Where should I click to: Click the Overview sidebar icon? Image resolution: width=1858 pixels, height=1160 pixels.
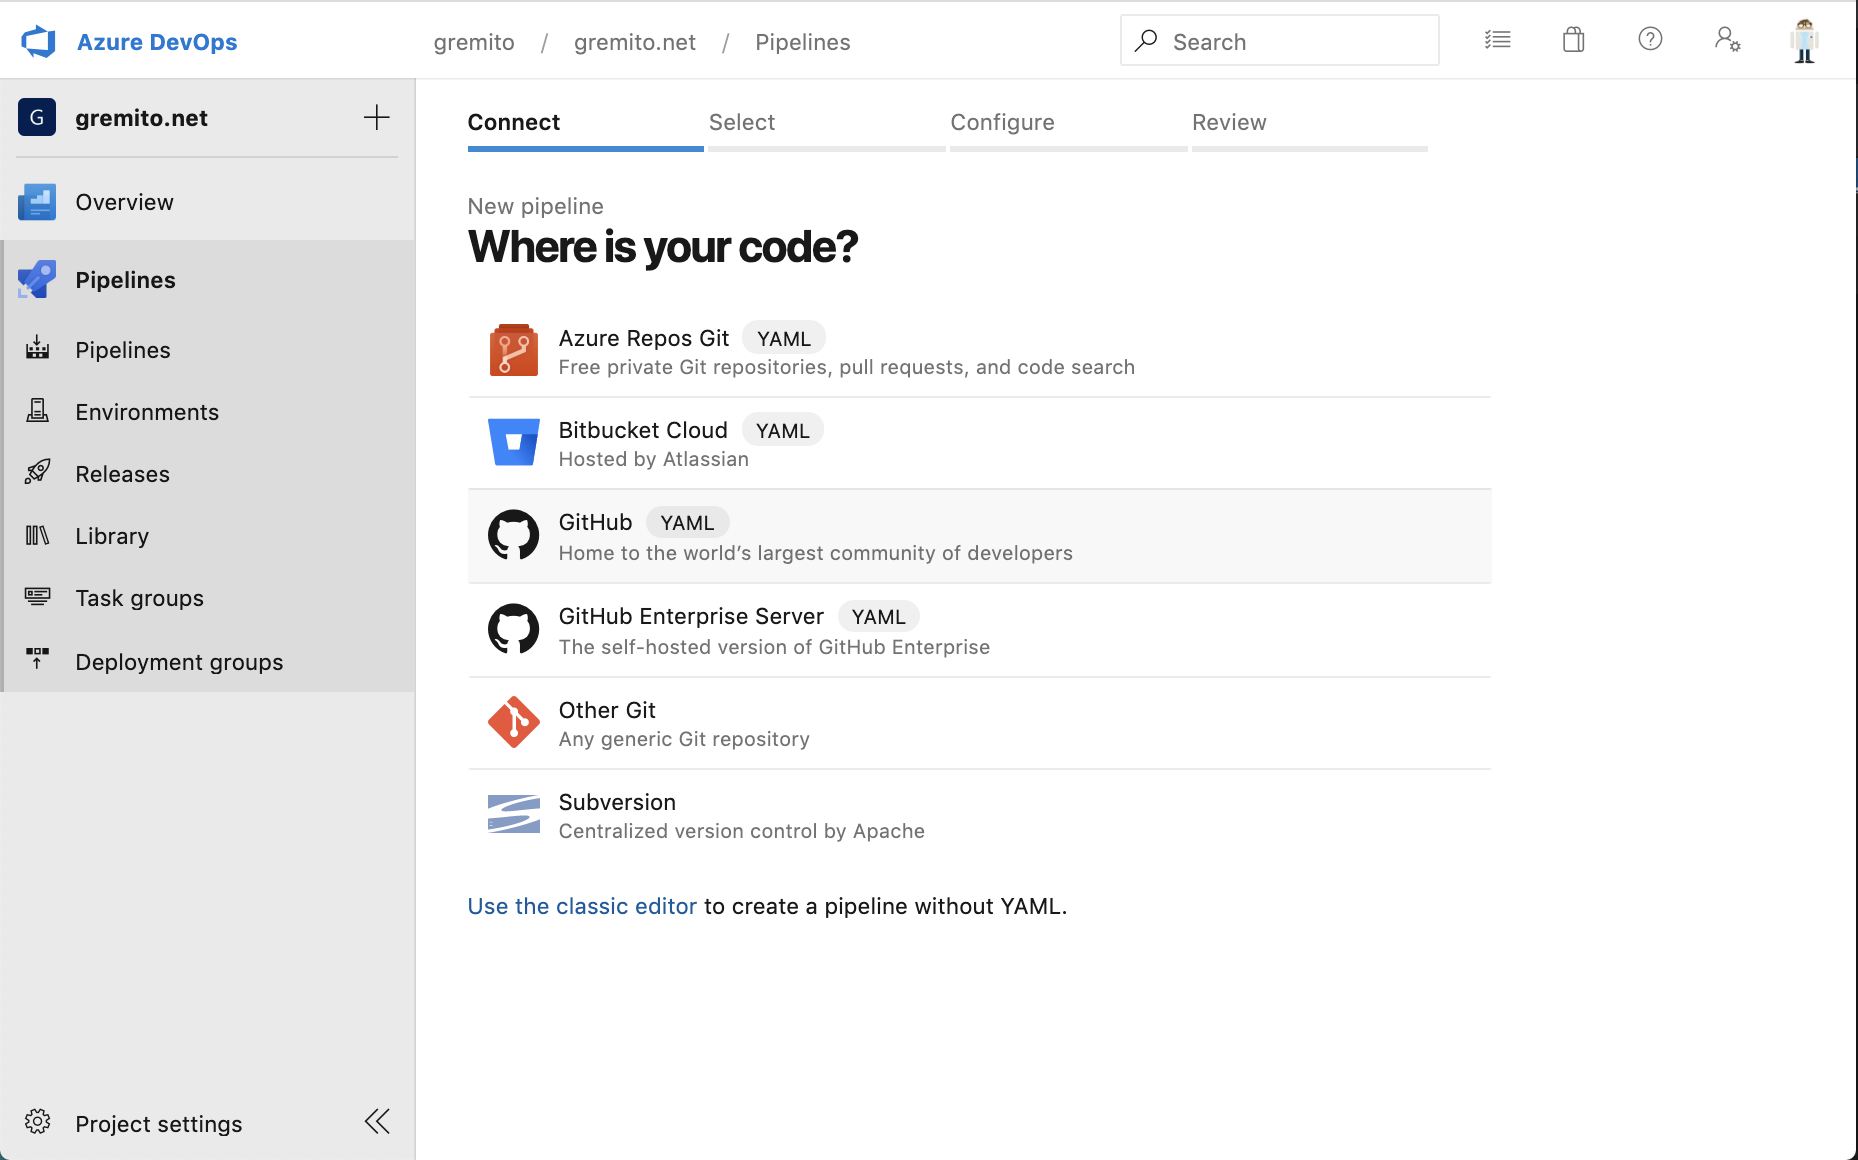37,202
